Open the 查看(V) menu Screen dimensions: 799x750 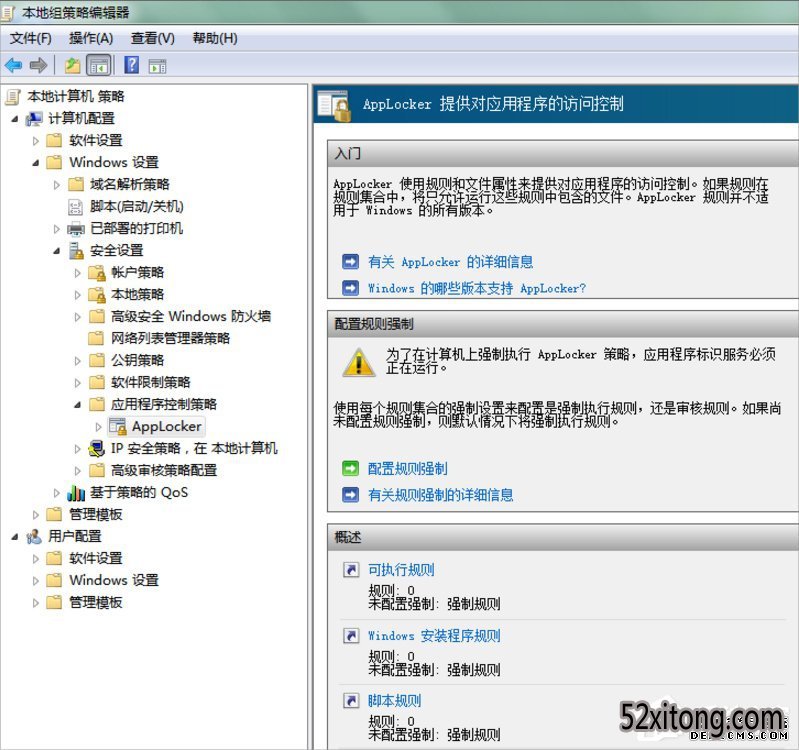click(152, 38)
